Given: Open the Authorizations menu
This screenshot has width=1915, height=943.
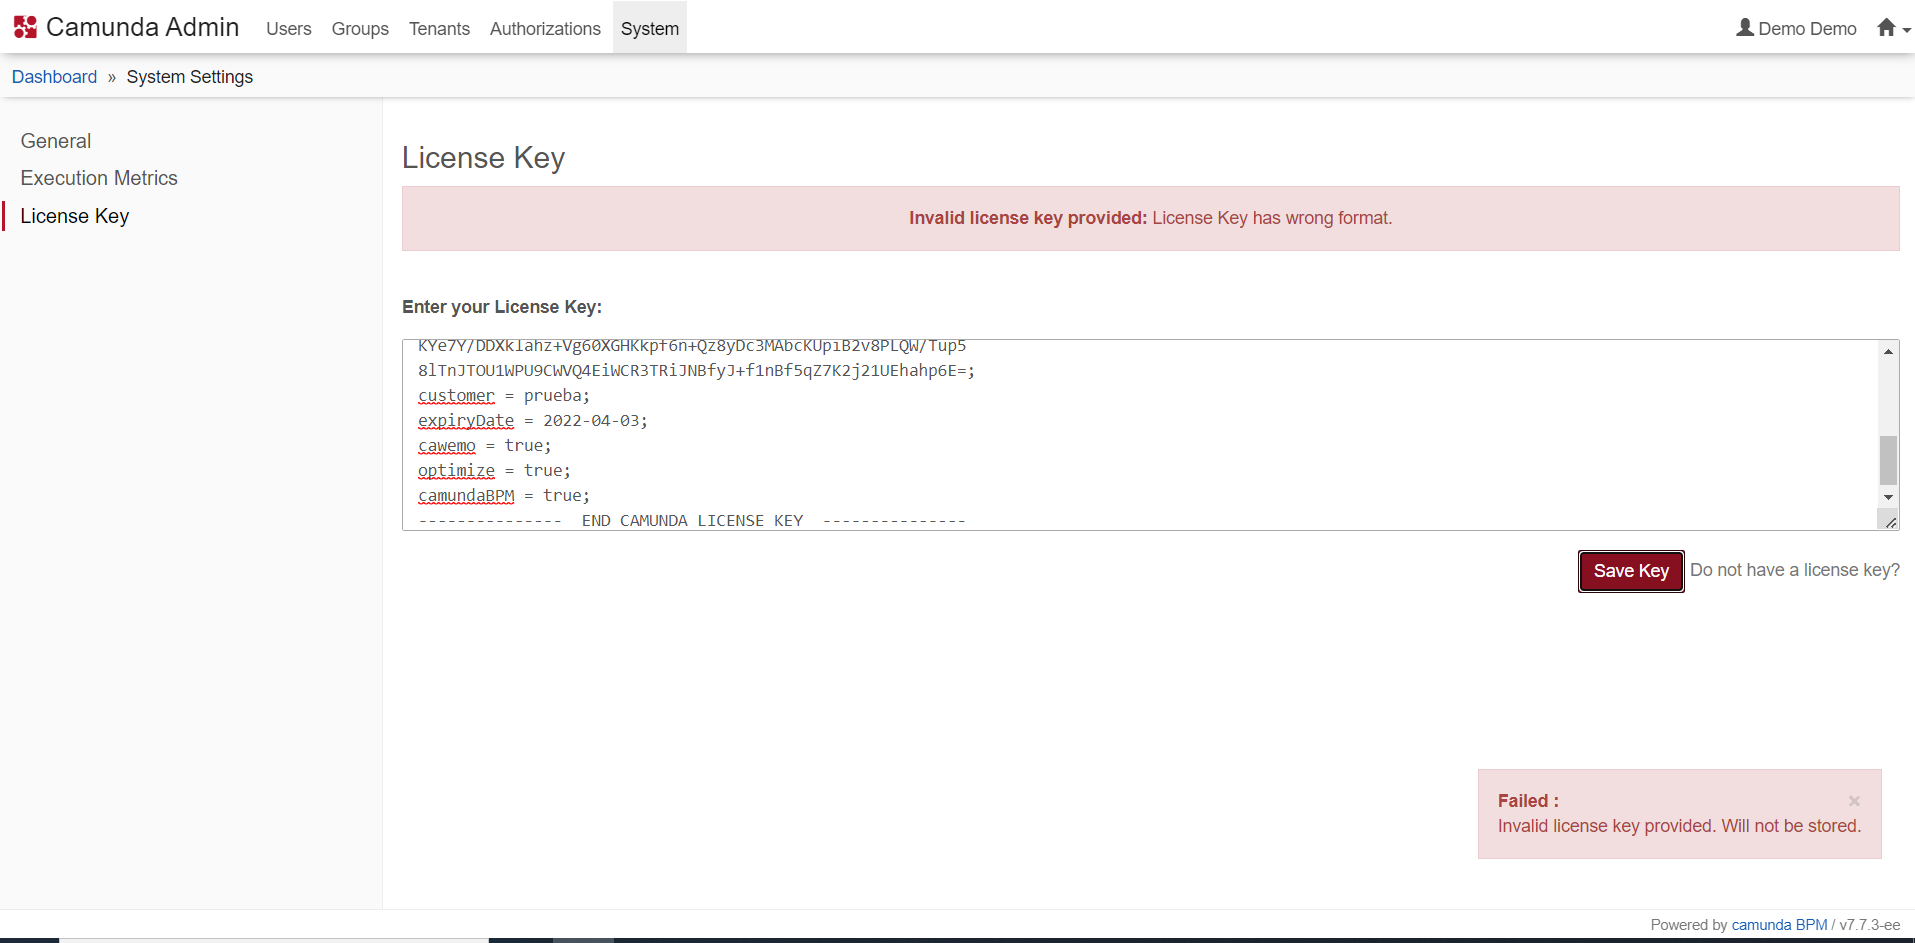Looking at the screenshot, I should 545,29.
